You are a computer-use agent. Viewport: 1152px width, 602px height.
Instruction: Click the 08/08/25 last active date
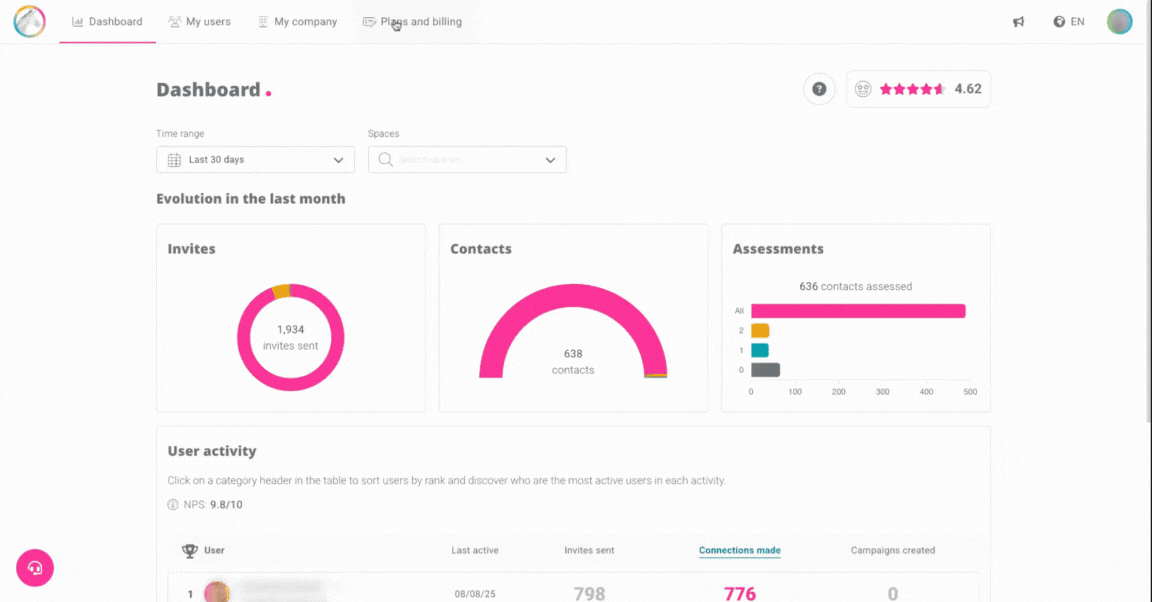point(475,594)
